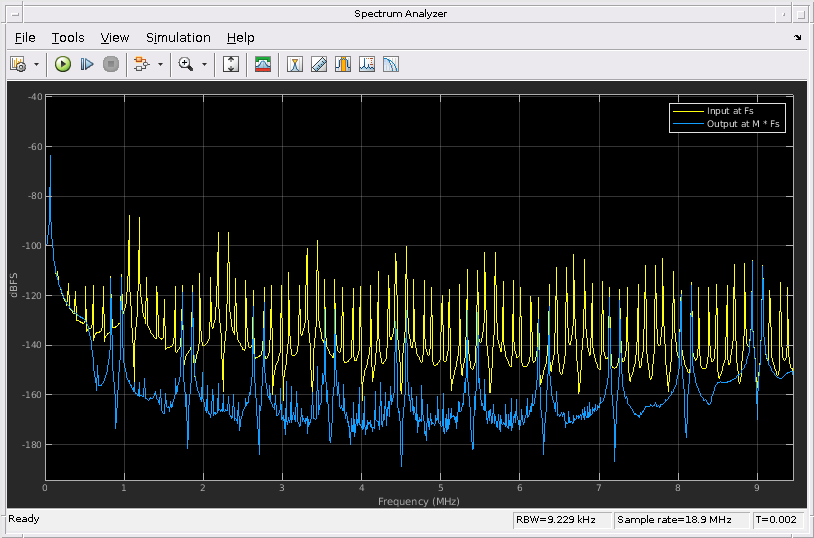
Task: Select the Zoom magnifier tool
Action: click(x=185, y=64)
